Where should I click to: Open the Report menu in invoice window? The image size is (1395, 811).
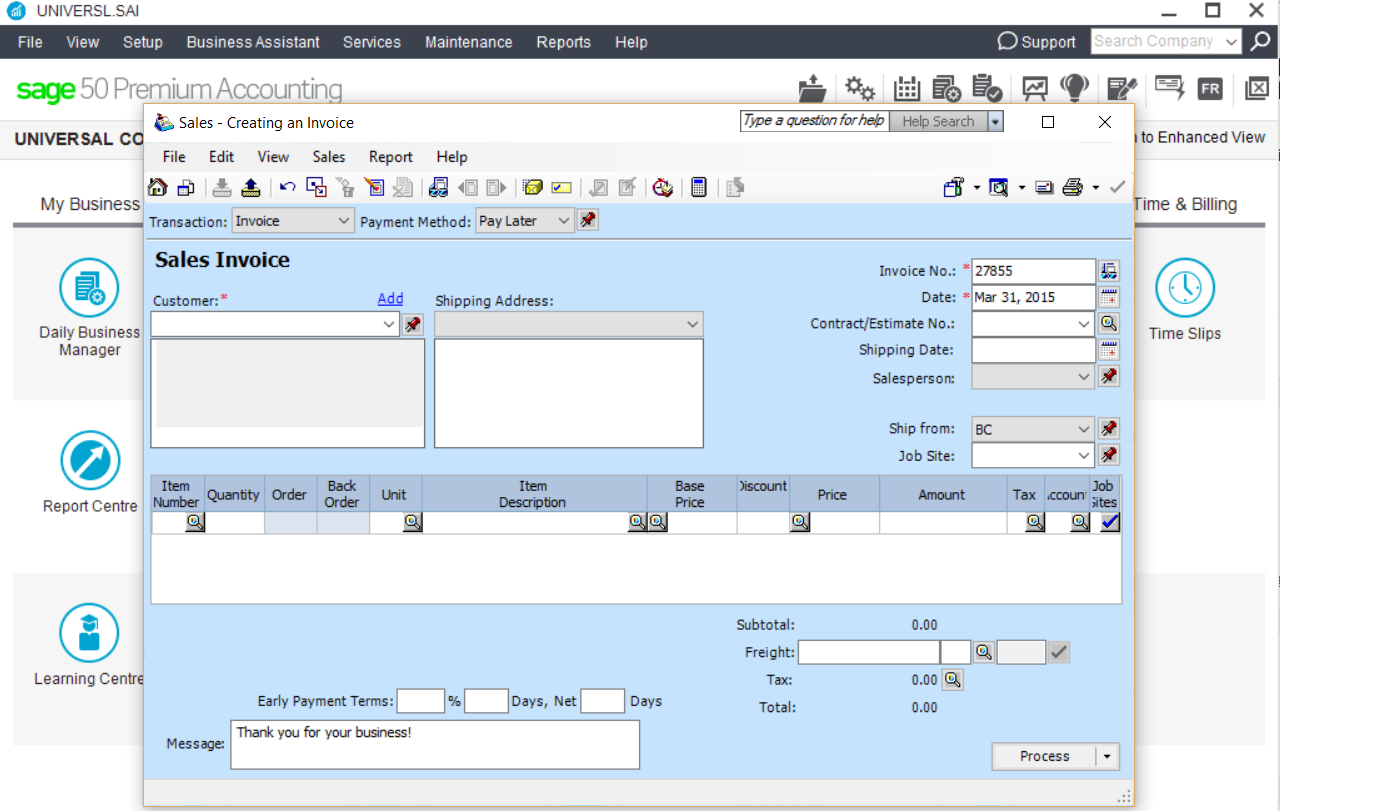(391, 157)
